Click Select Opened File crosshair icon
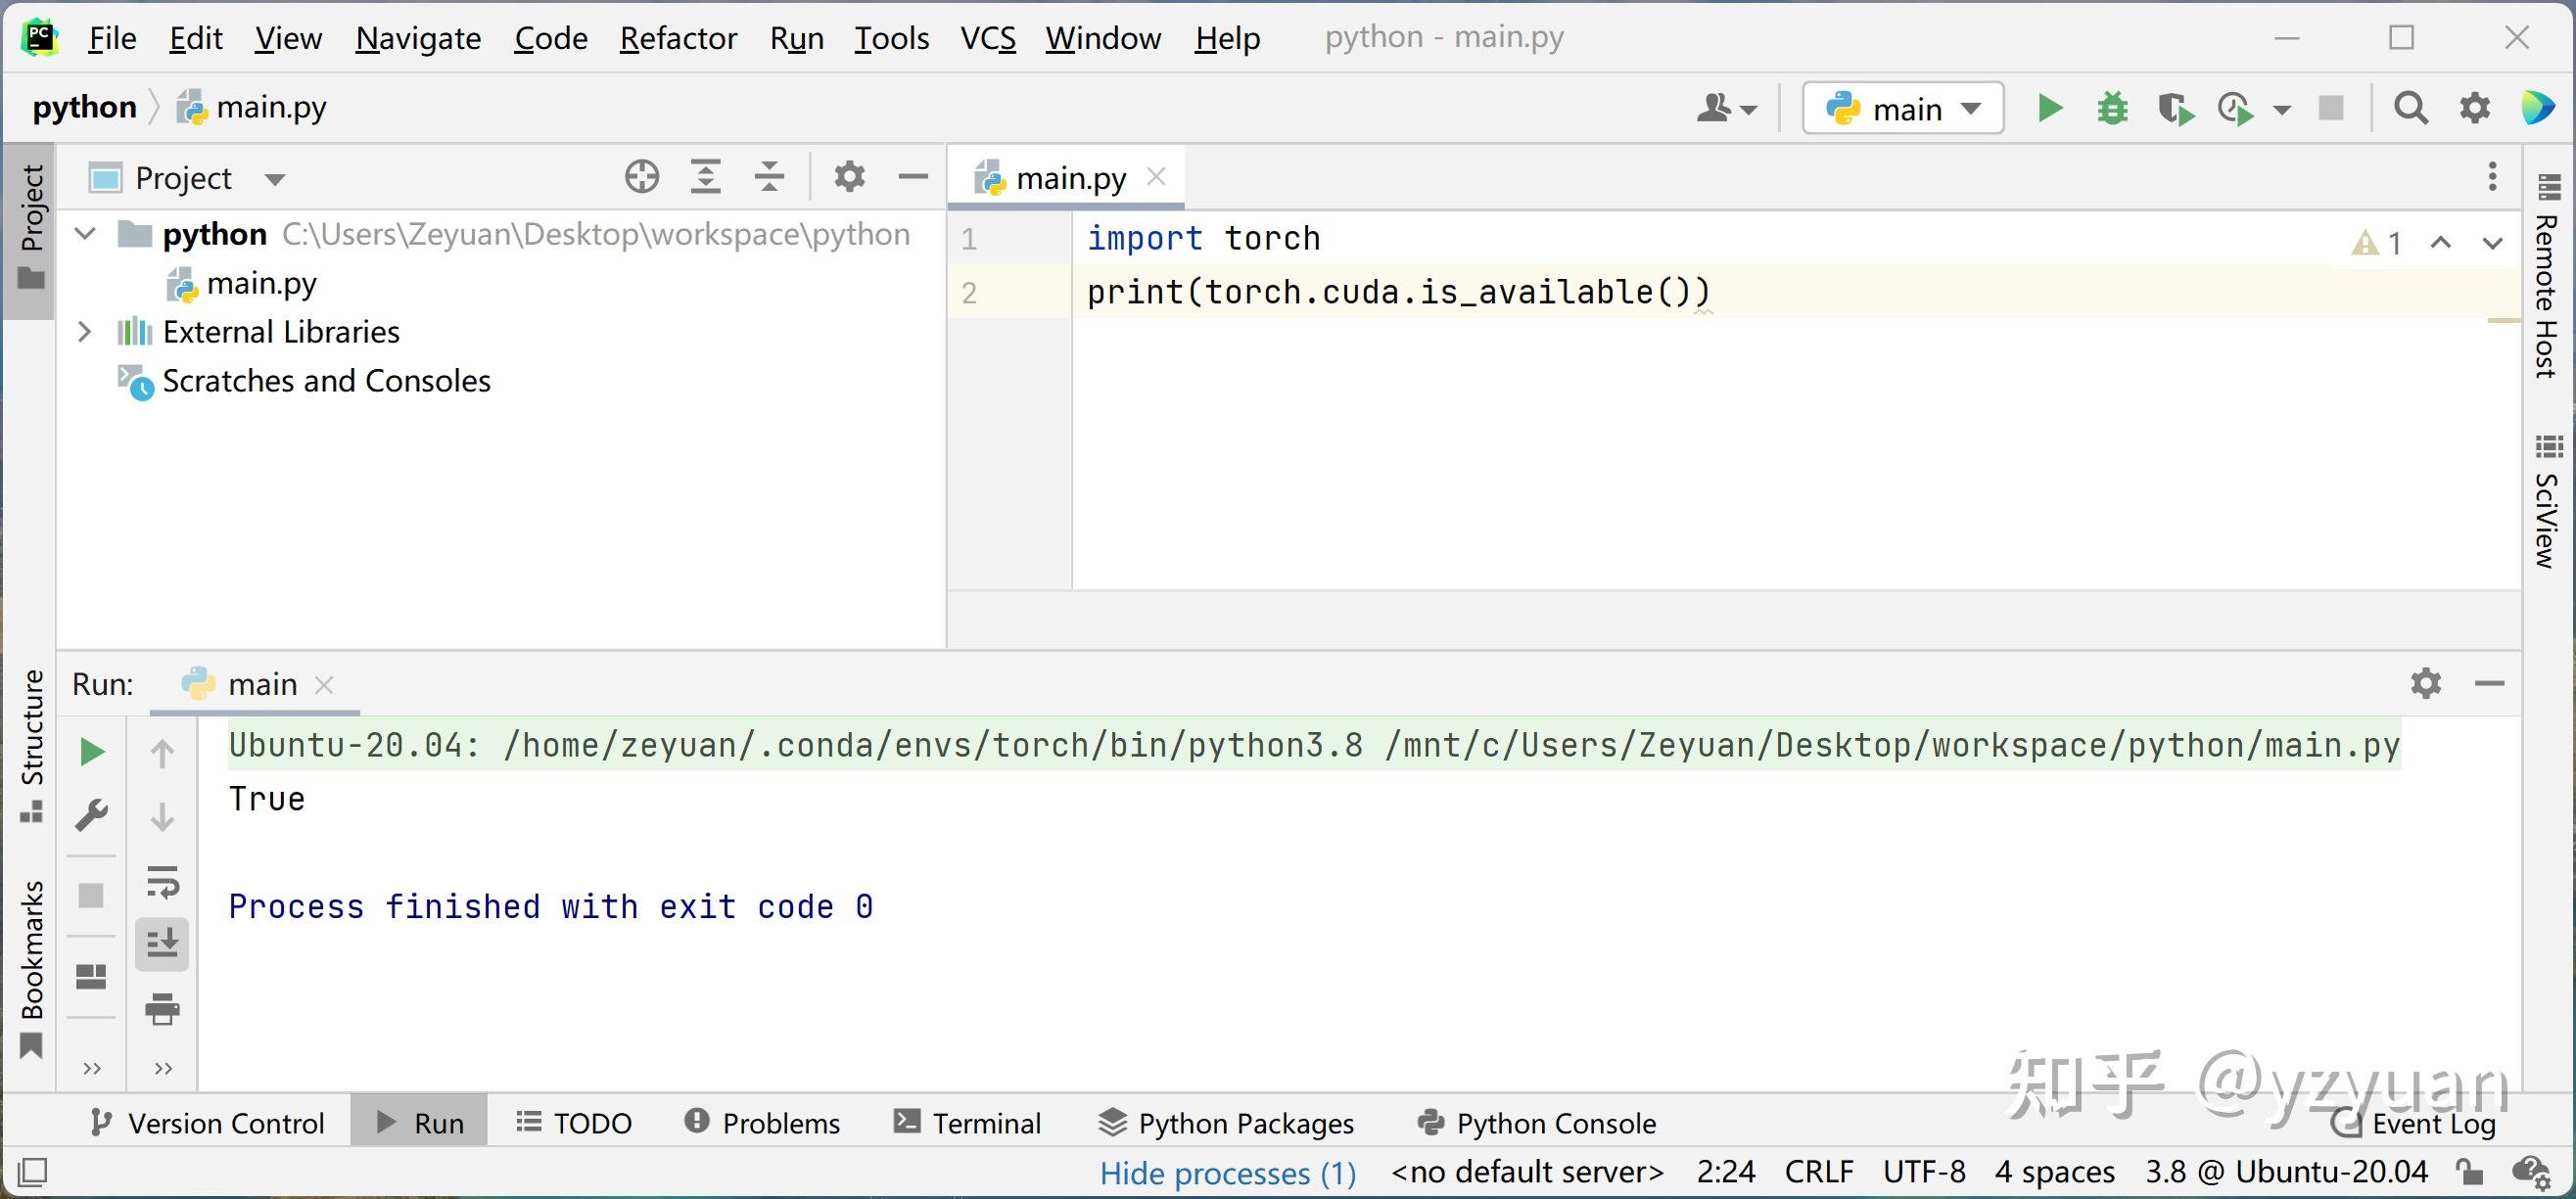This screenshot has height=1199, width=2576. pyautogui.click(x=642, y=177)
